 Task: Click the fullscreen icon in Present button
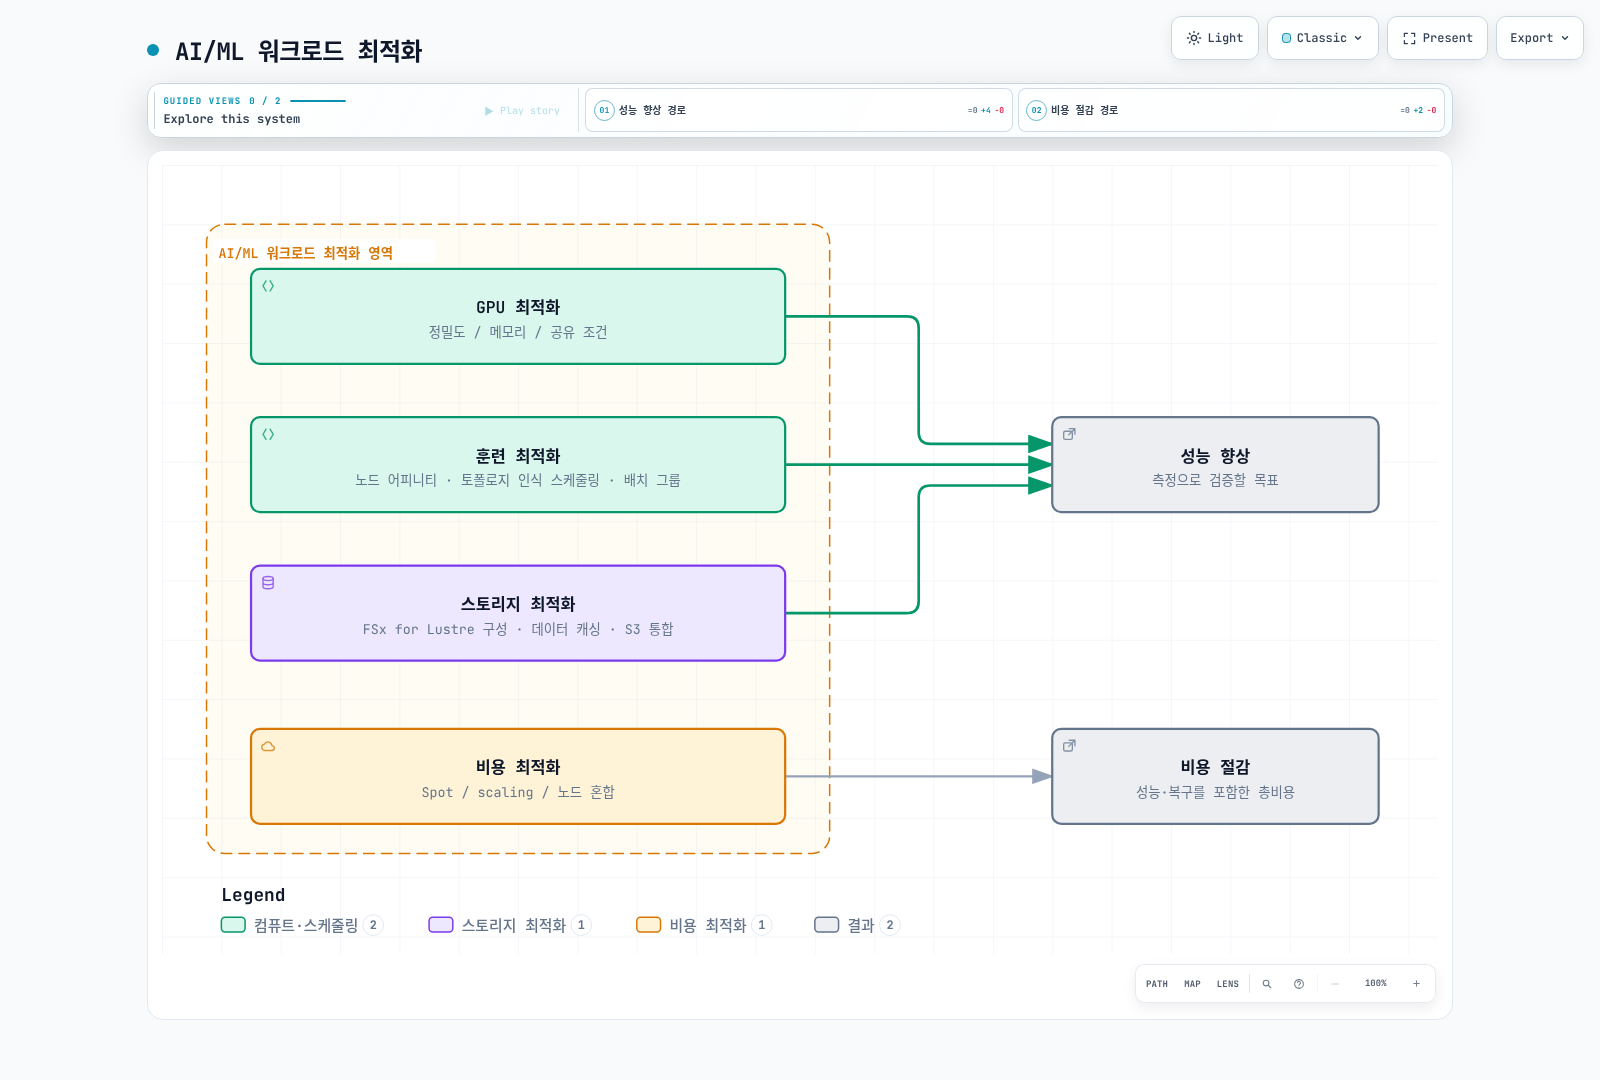1409,38
